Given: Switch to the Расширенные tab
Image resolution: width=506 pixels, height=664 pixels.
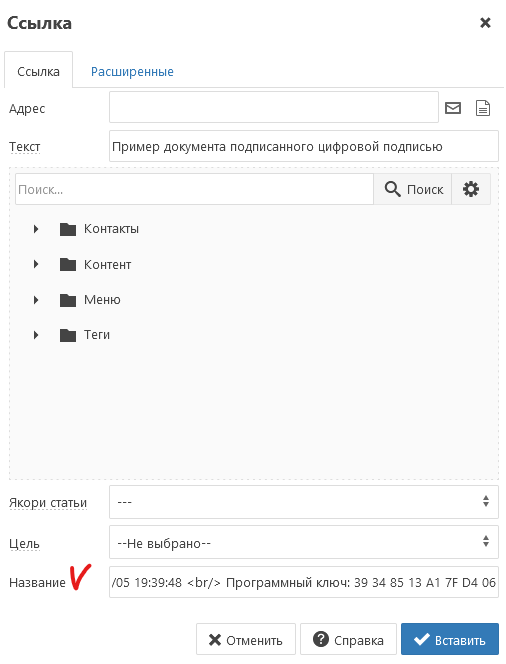Looking at the screenshot, I should click(x=132, y=72).
